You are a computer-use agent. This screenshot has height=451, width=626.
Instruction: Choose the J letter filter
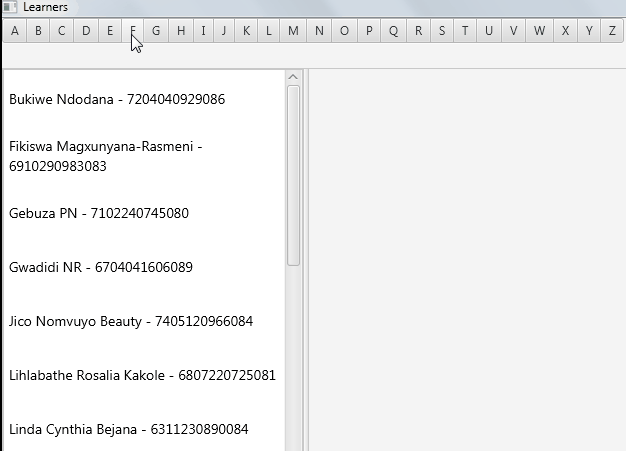pyautogui.click(x=224, y=31)
